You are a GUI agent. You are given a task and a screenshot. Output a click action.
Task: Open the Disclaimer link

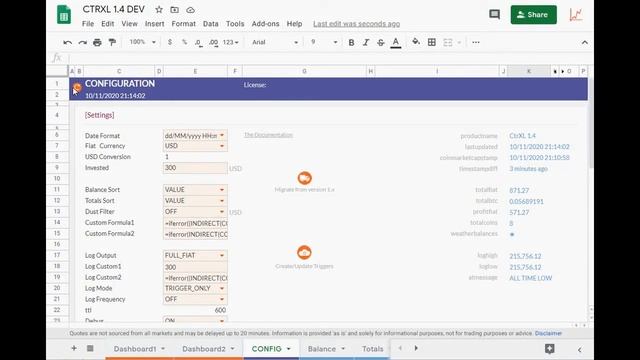[548, 333]
